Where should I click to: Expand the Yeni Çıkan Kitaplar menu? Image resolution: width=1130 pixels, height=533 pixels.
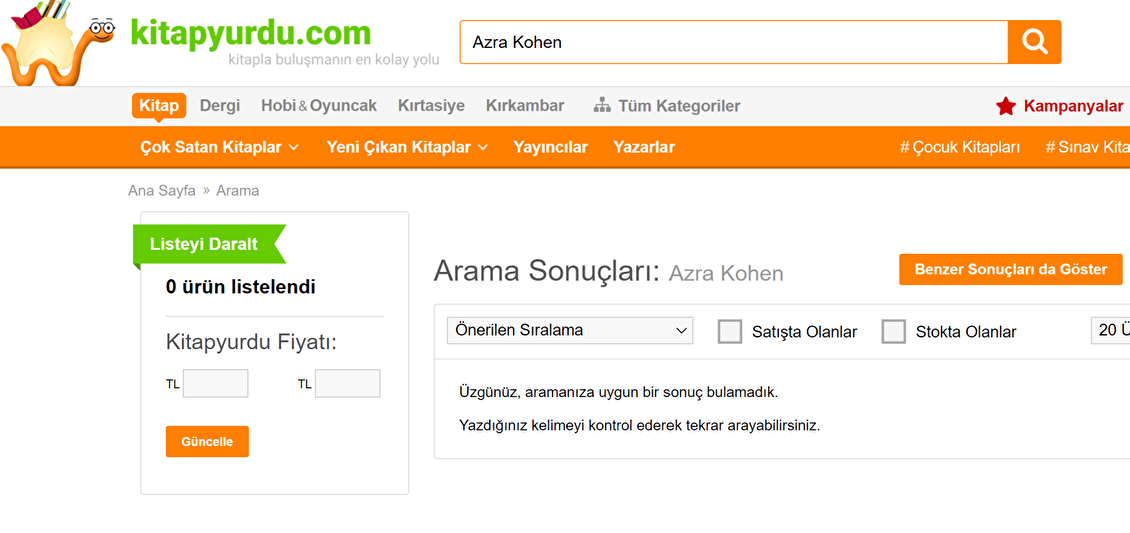click(407, 147)
